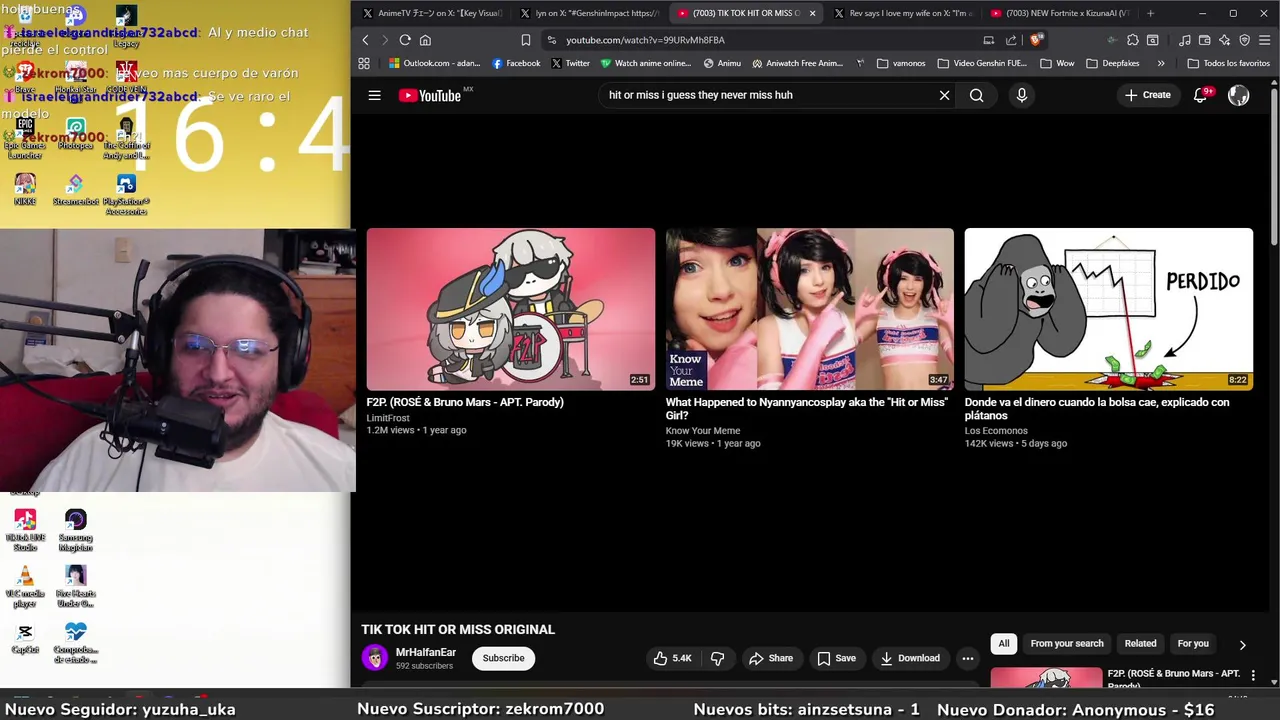Select the Related filter chip
Screen dimensions: 1280x720
(x=1140, y=644)
